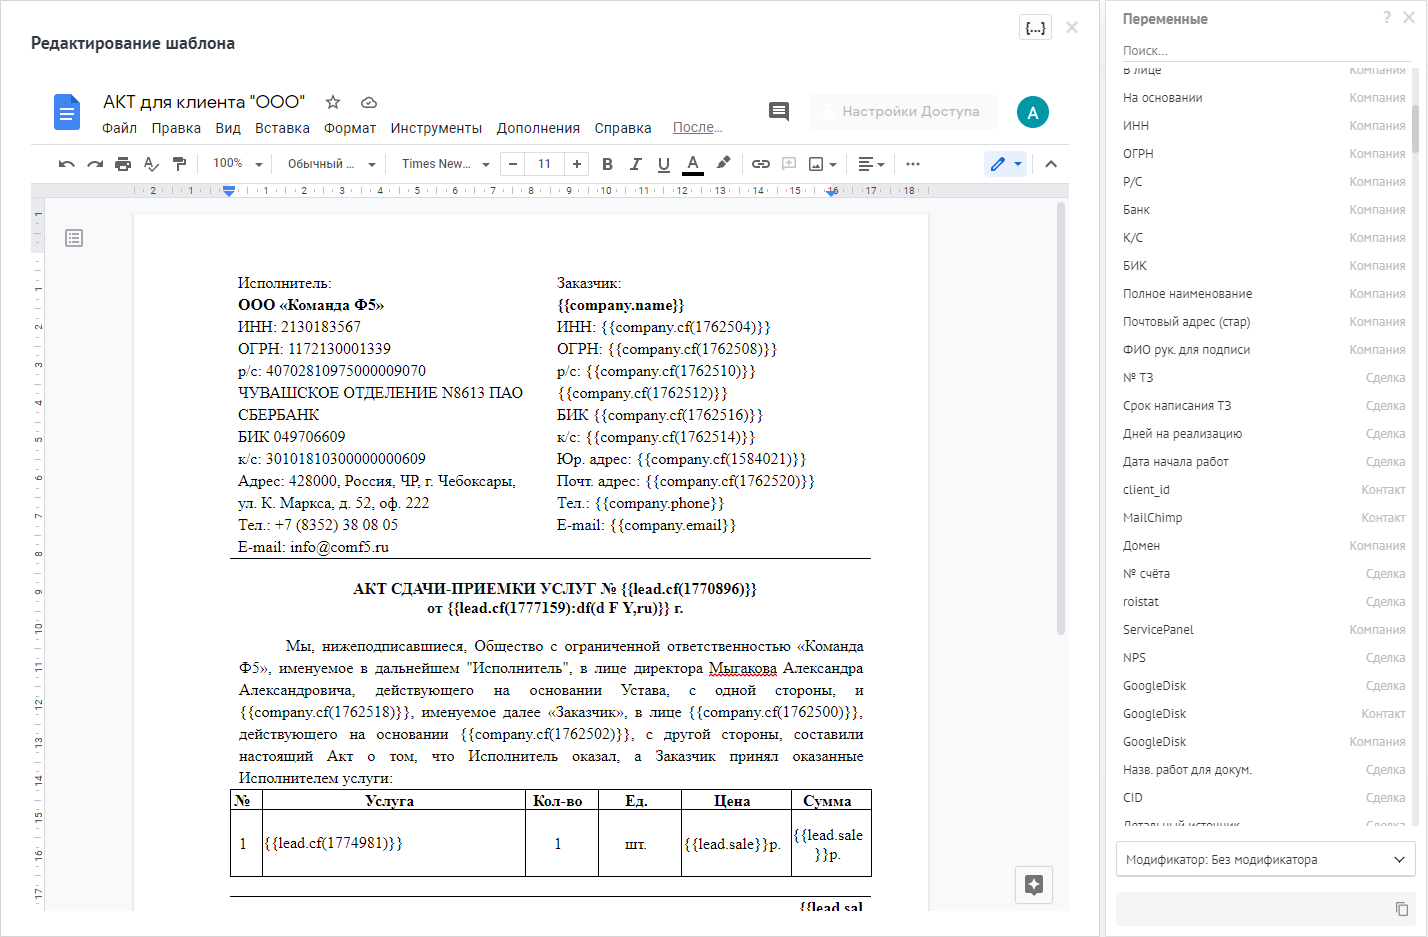
Task: Open the Файл menu
Action: [119, 128]
